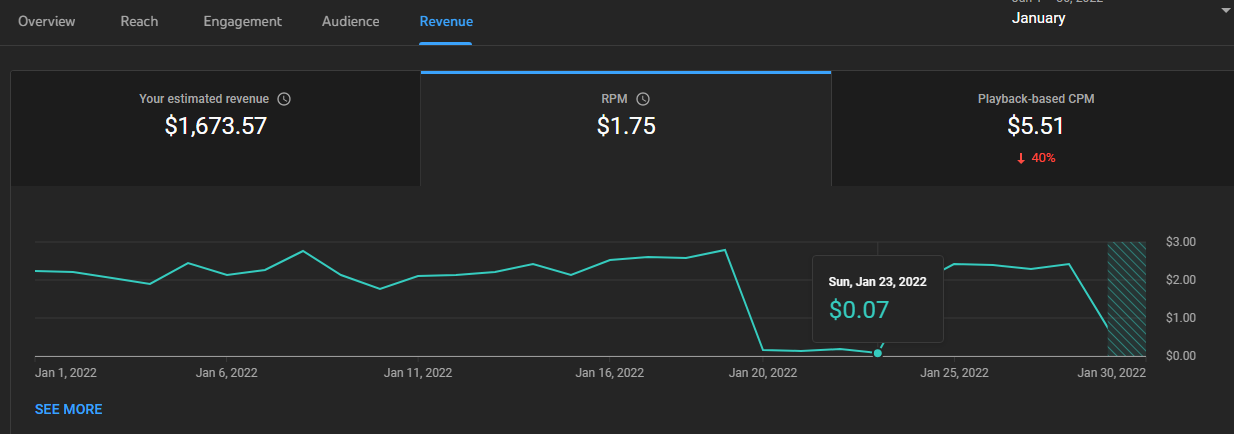Click the date range dropdown arrow
The height and width of the screenshot is (434, 1234).
click(1225, 11)
